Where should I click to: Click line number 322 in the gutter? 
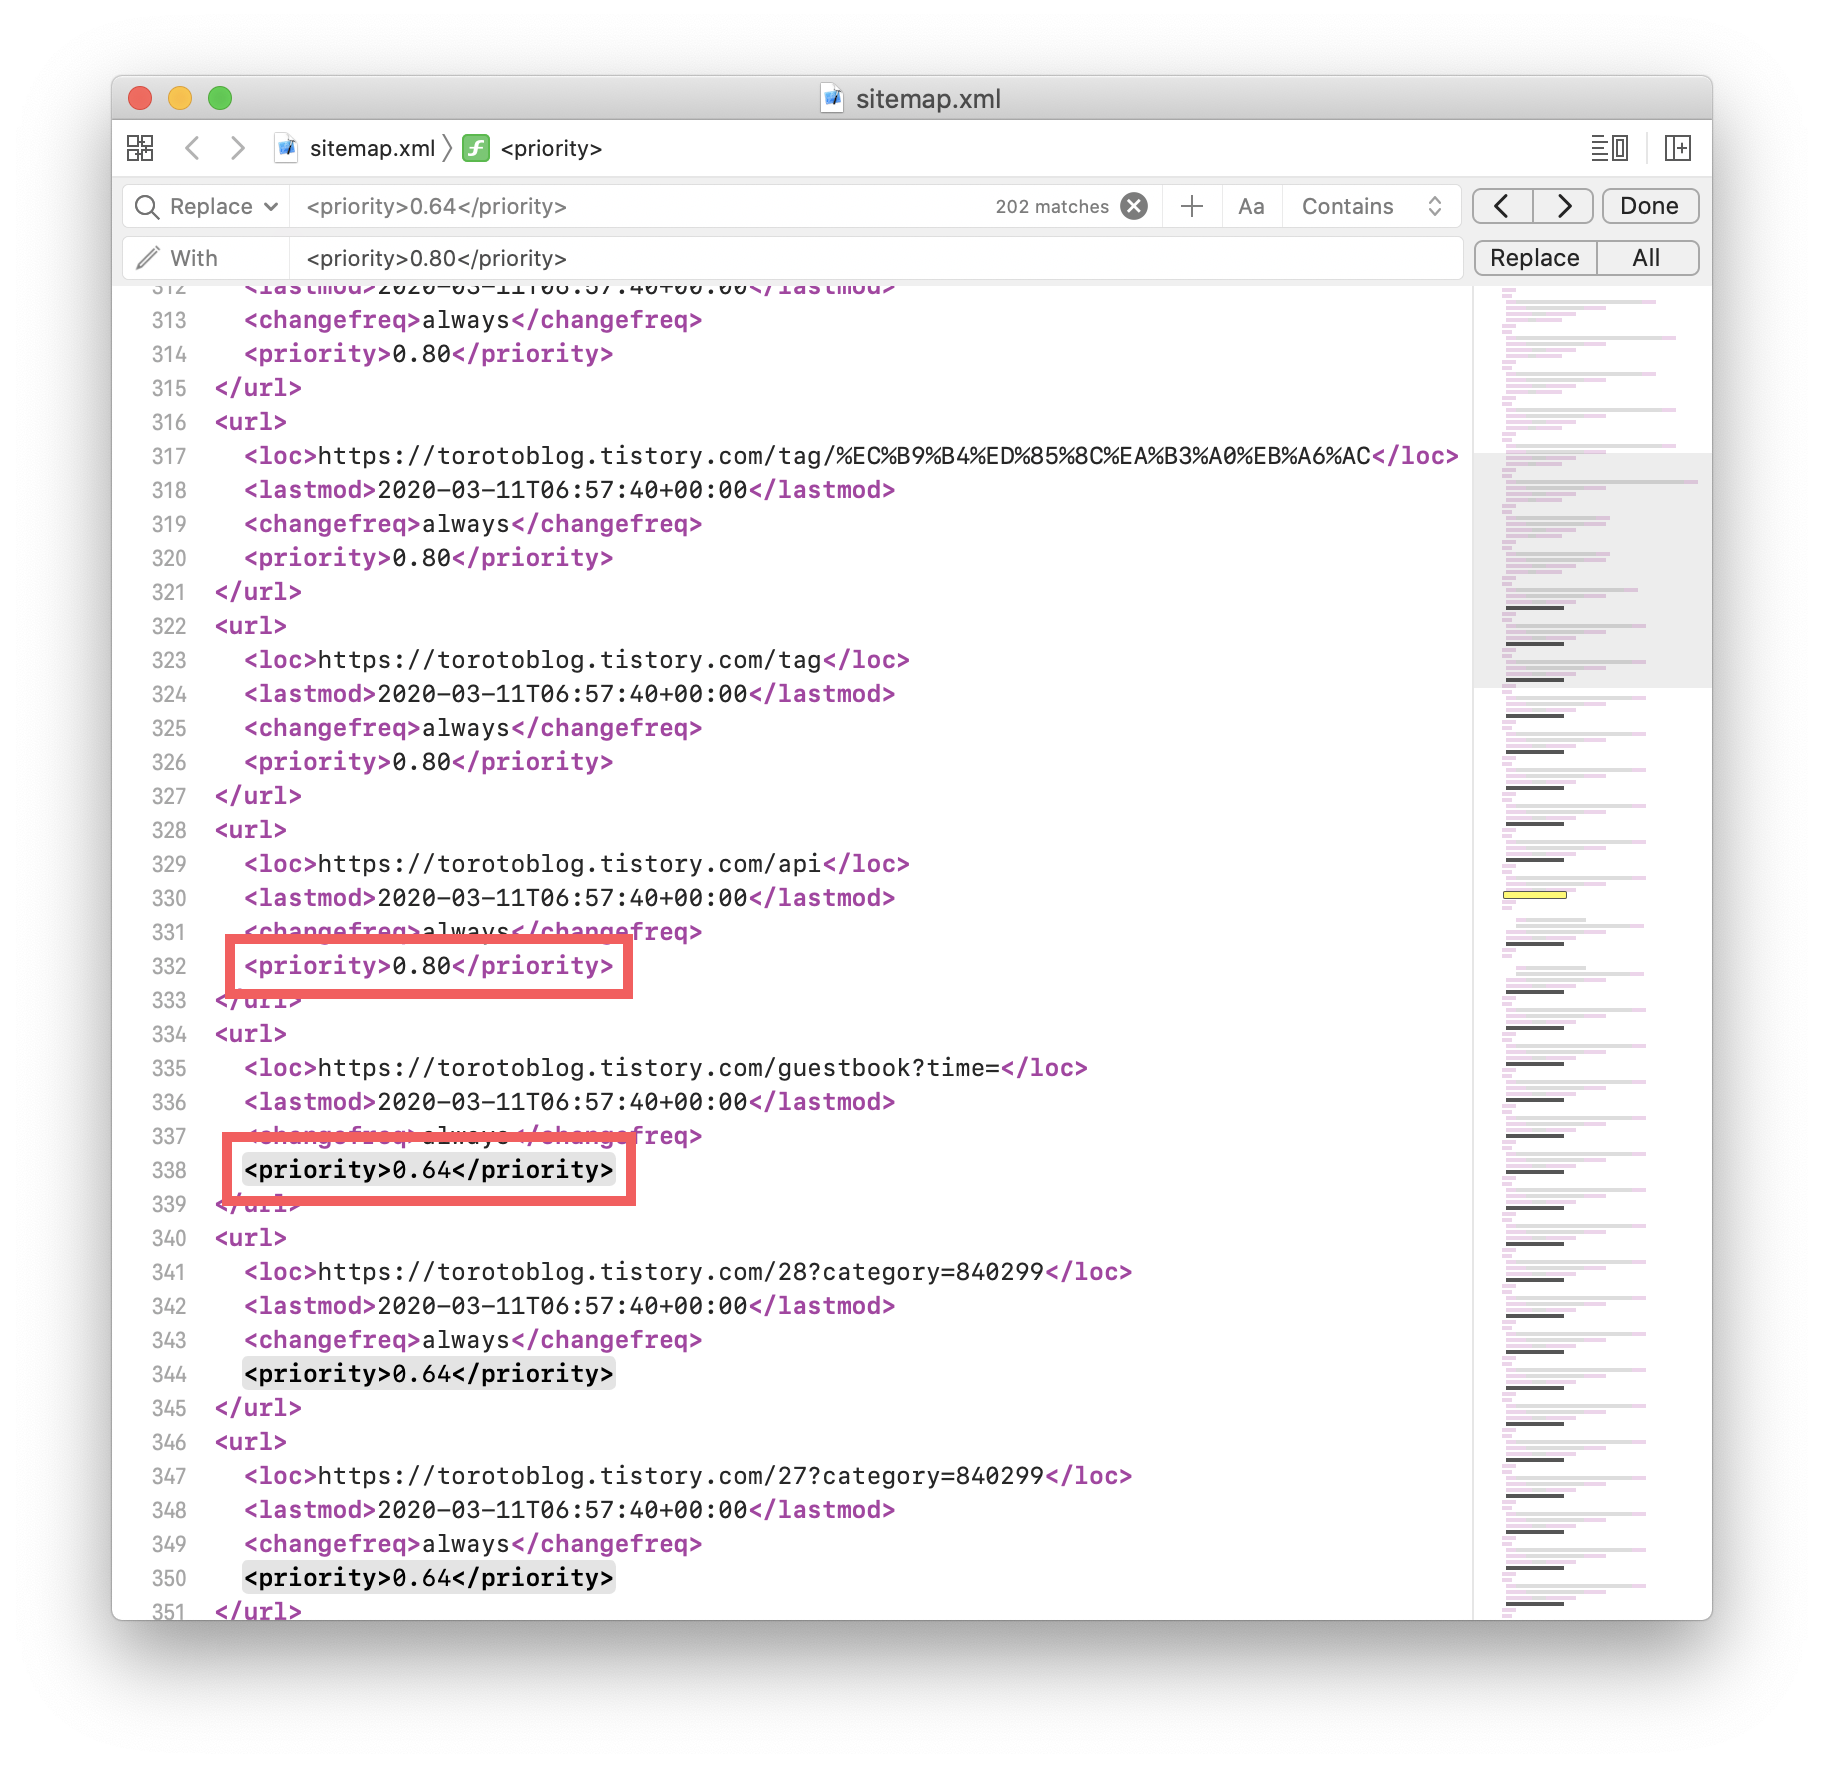coord(169,626)
